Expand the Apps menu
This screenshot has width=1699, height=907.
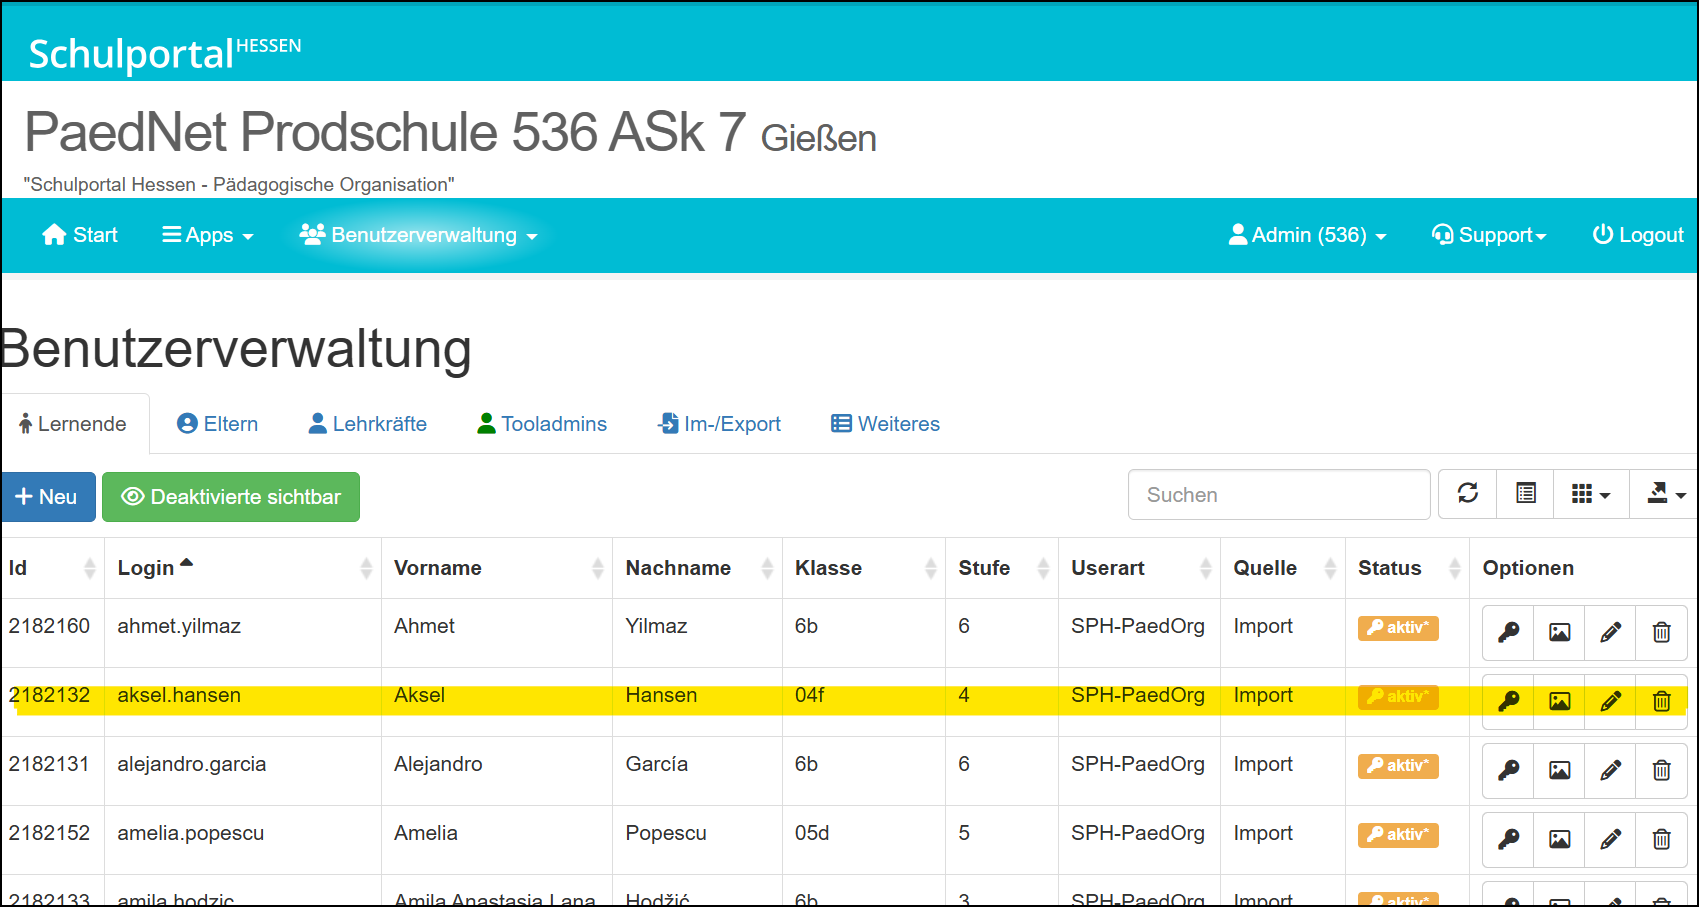[x=208, y=235]
